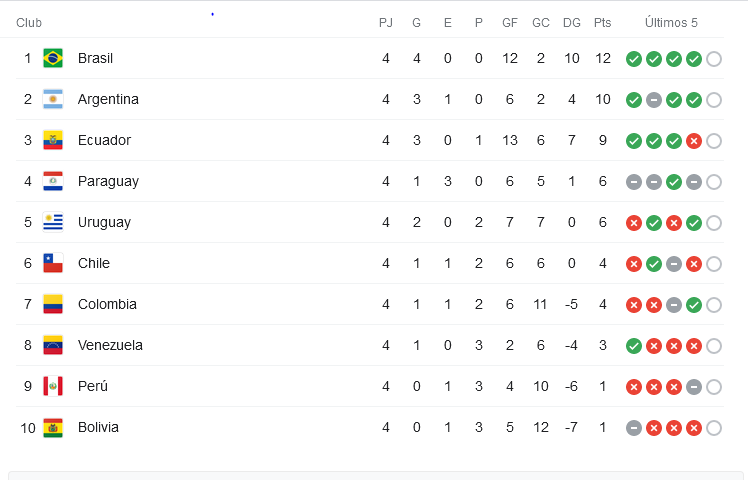748x480 pixels.
Task: Click the DG column header
Action: pos(571,22)
